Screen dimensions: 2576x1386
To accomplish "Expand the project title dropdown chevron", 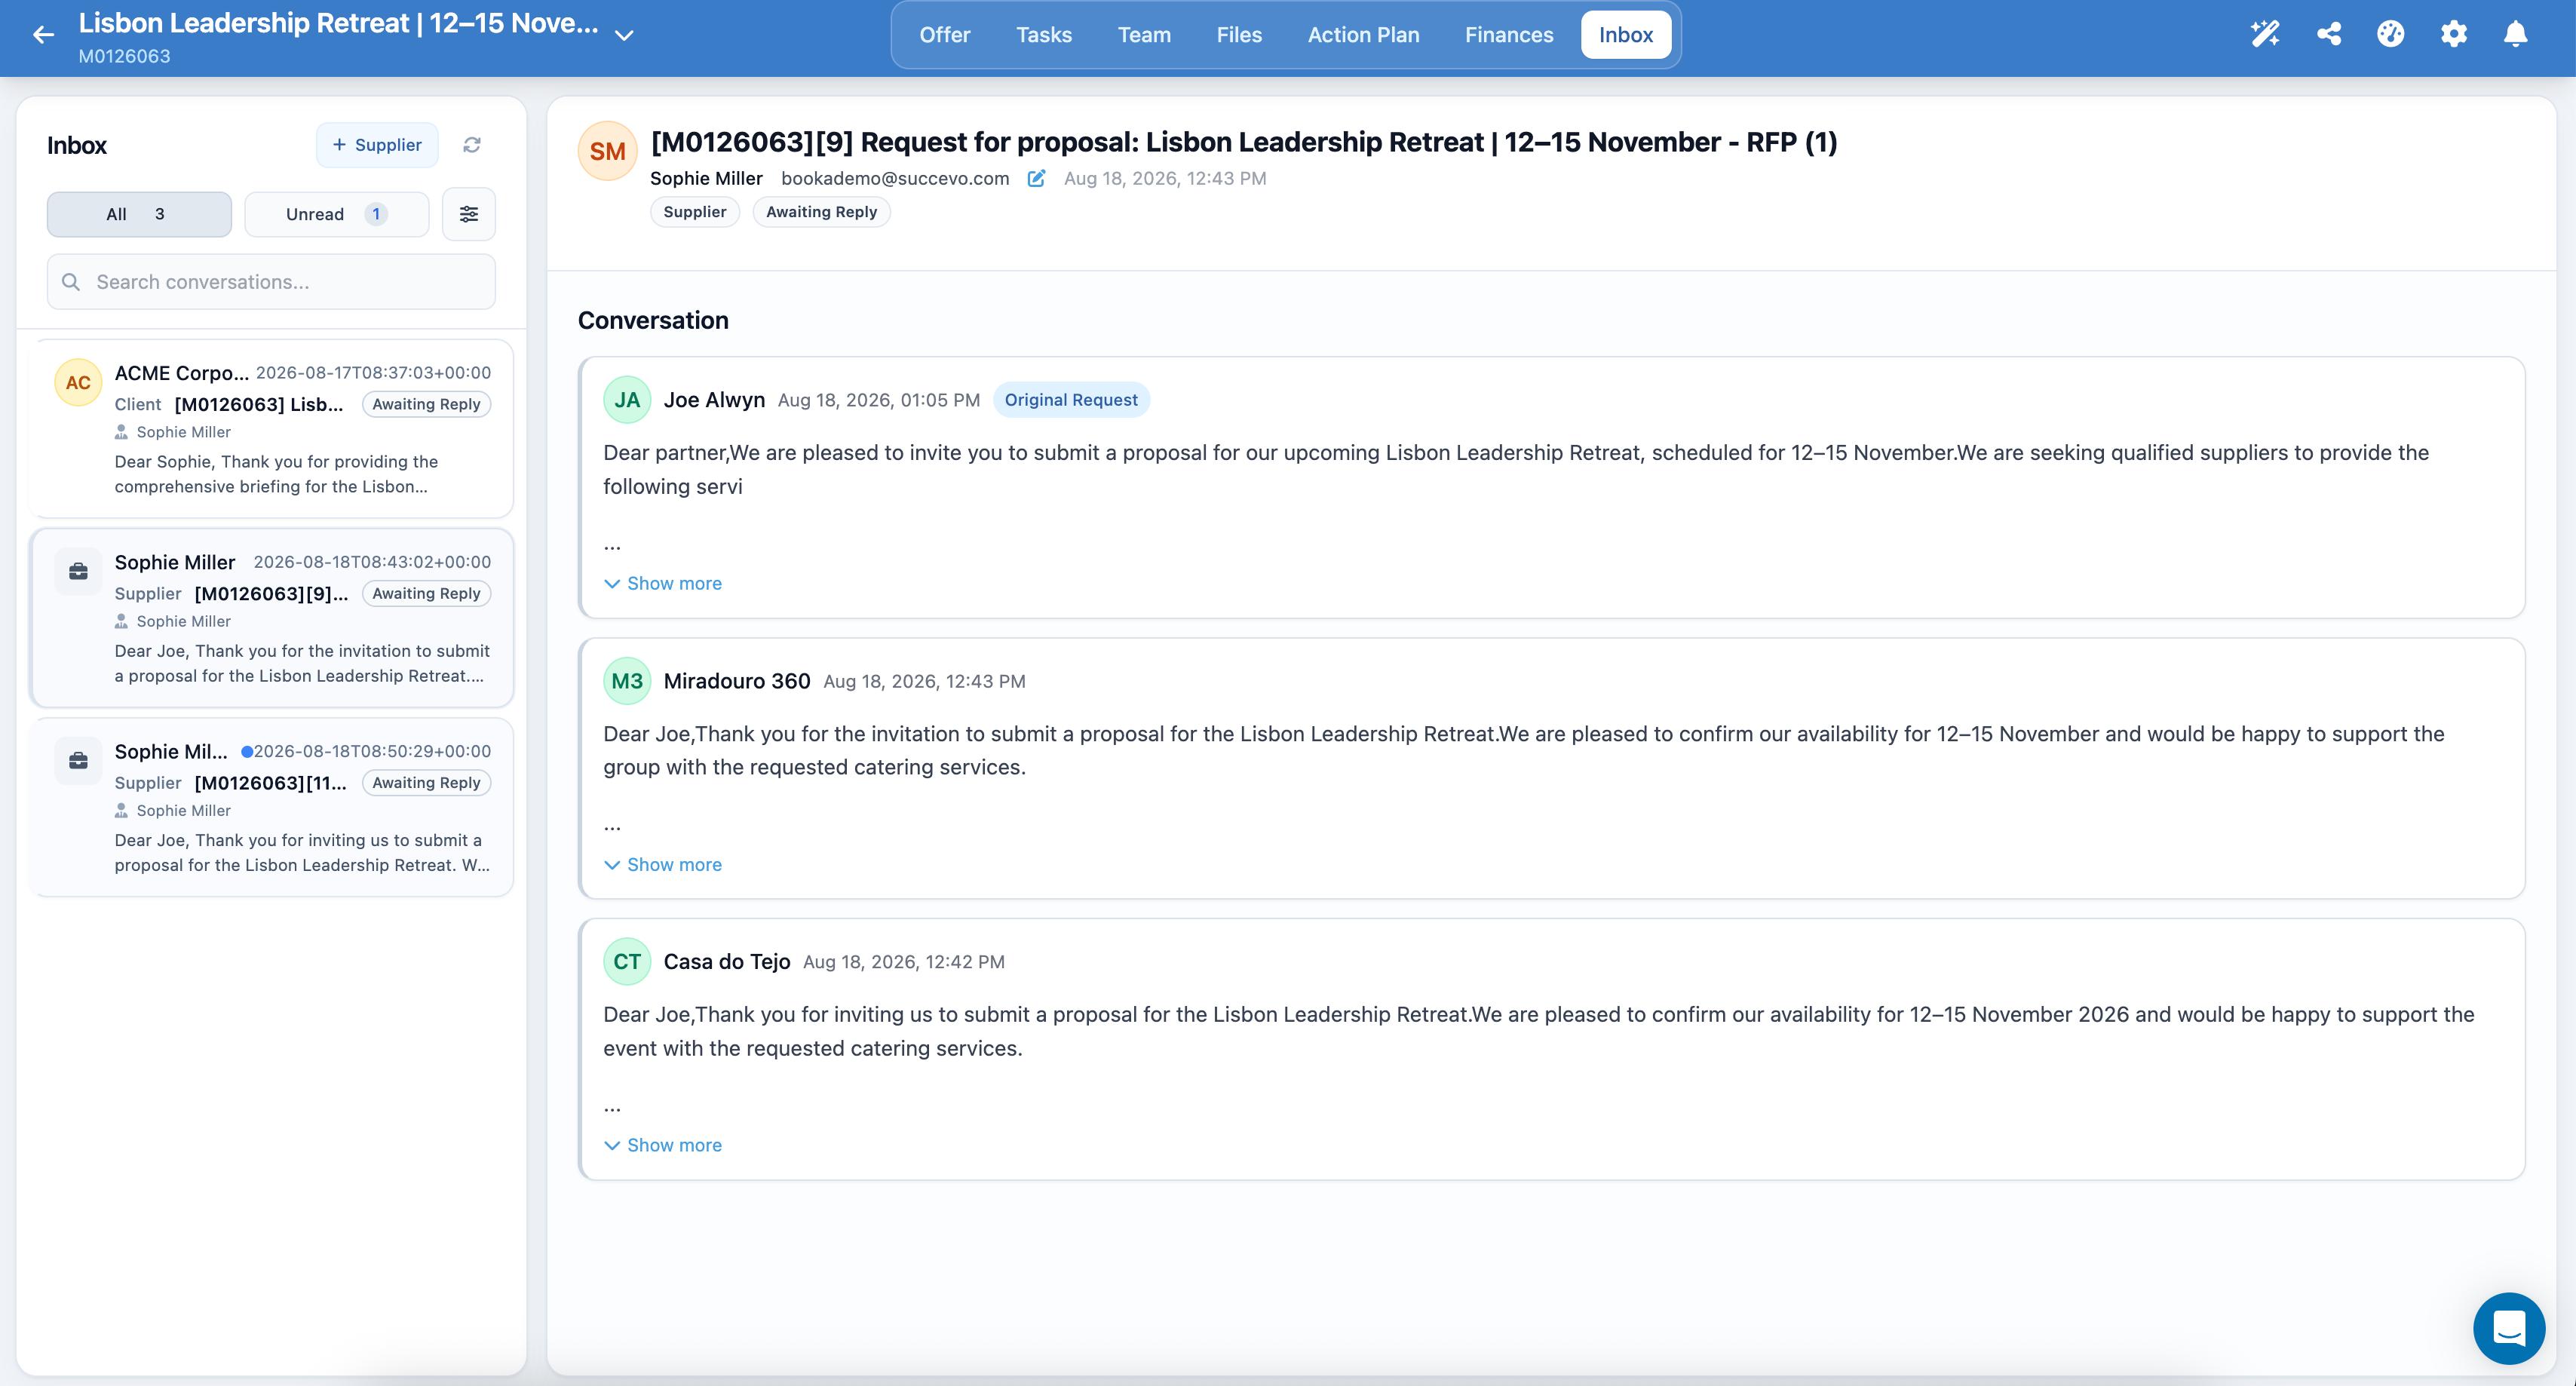I will tap(624, 35).
